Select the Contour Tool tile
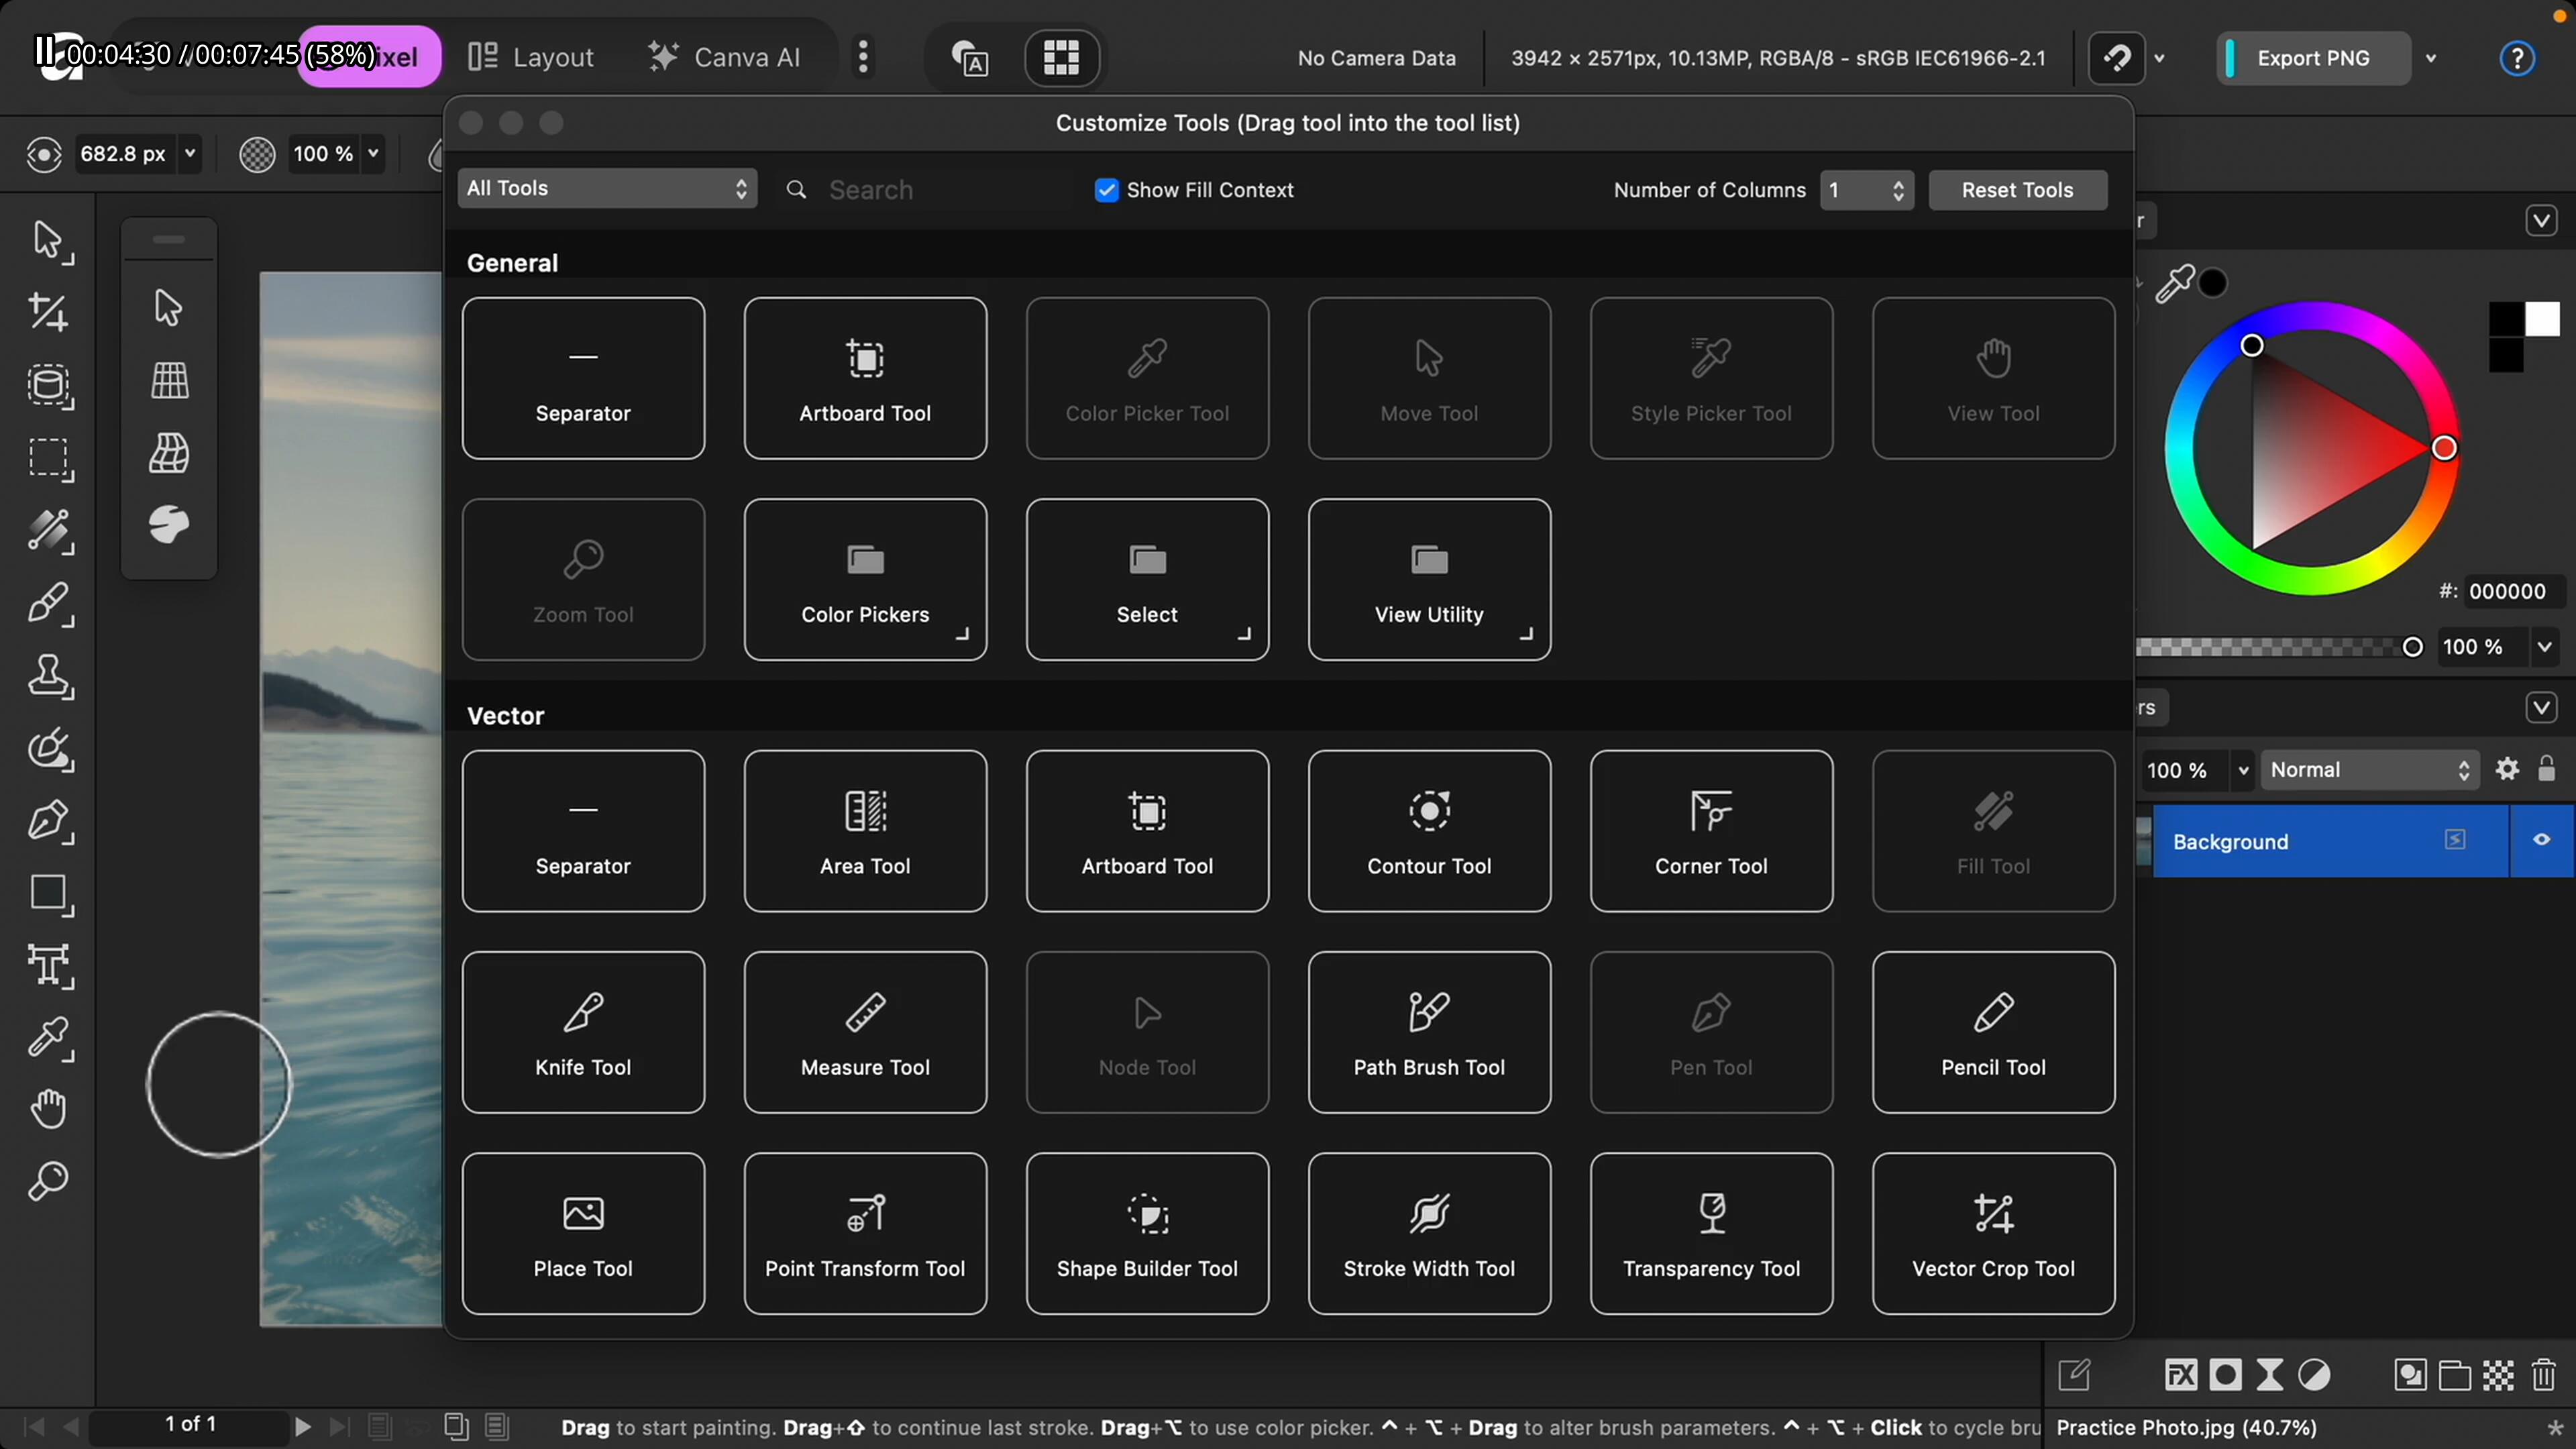This screenshot has height=1449, width=2576. click(x=1429, y=831)
